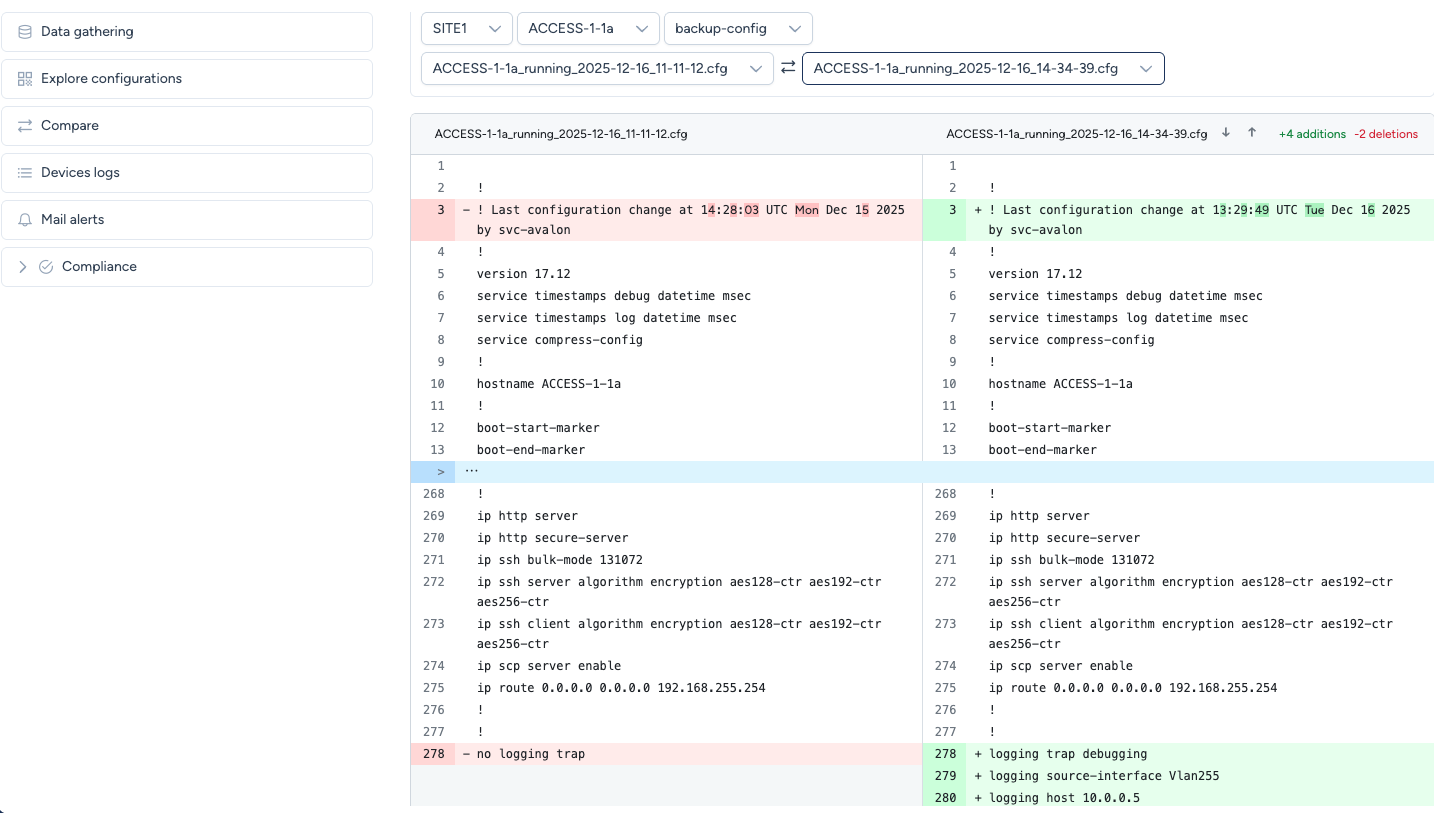Open the left file 11-11-12.cfg dropdown
The image size is (1434, 813).
coord(597,69)
